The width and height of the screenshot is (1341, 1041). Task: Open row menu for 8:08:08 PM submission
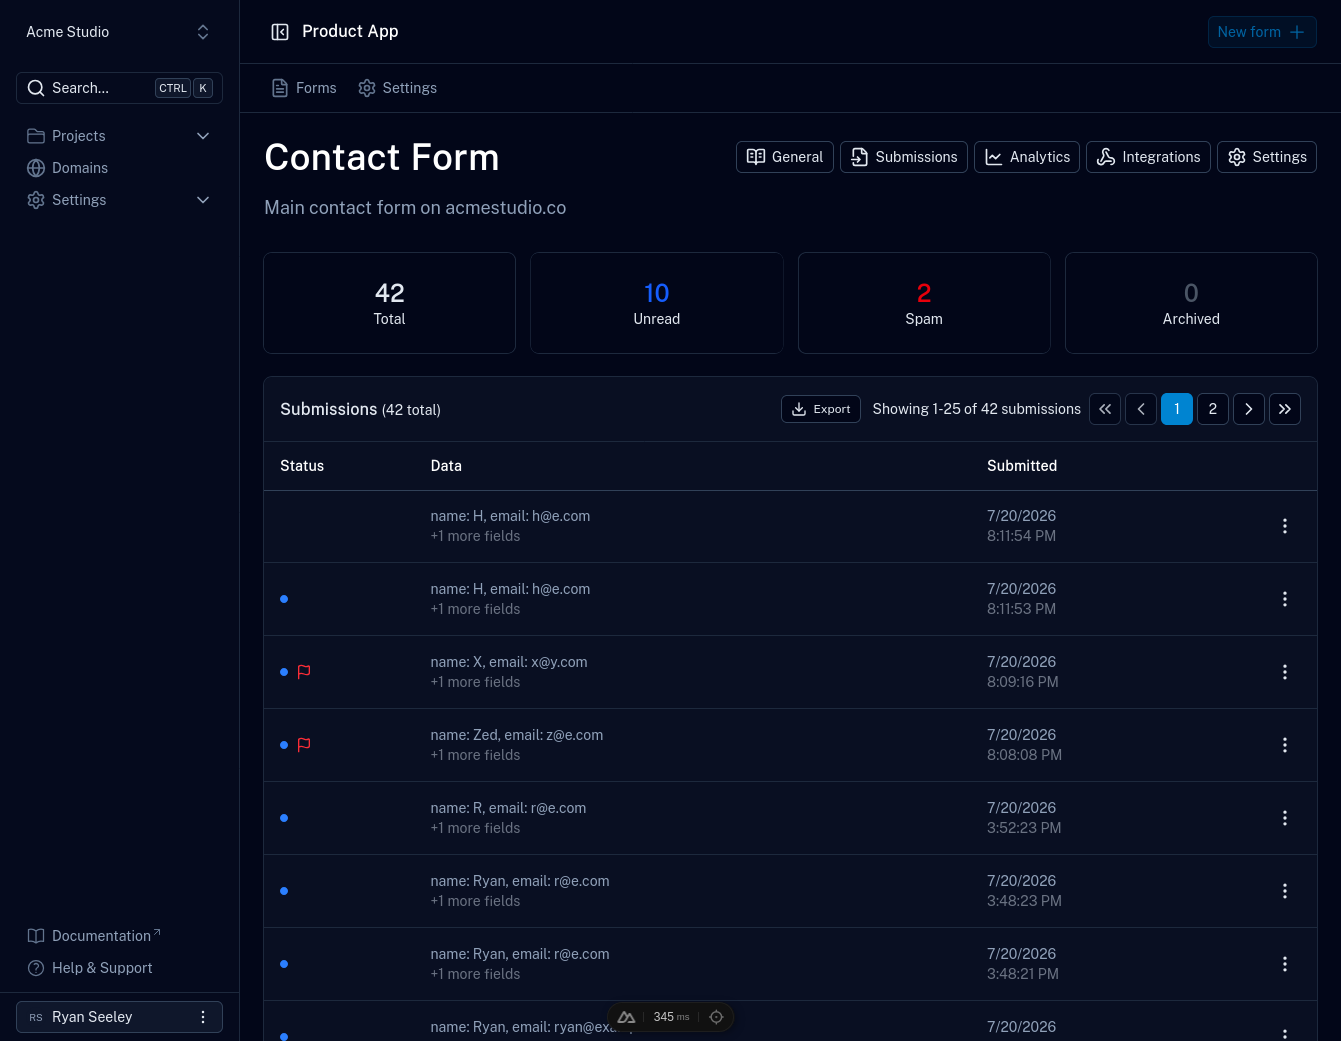coord(1285,745)
